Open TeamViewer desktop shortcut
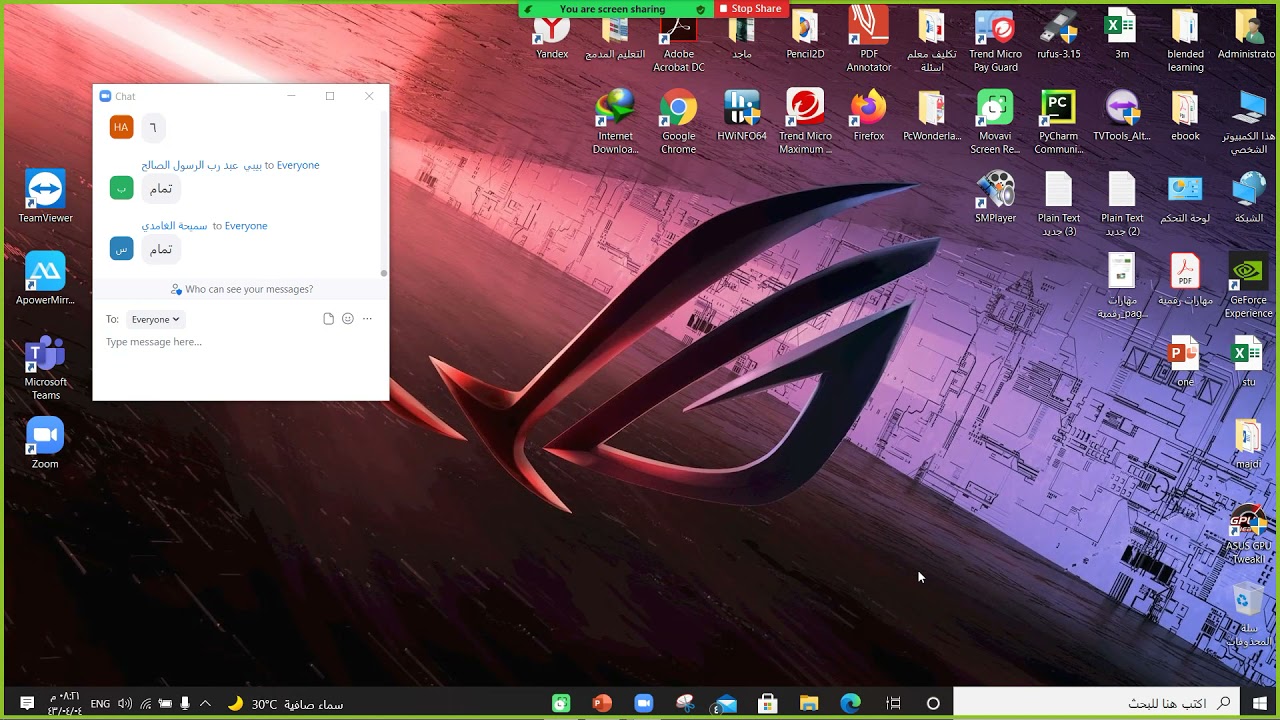Screen dimensions: 1280x720 [45, 196]
